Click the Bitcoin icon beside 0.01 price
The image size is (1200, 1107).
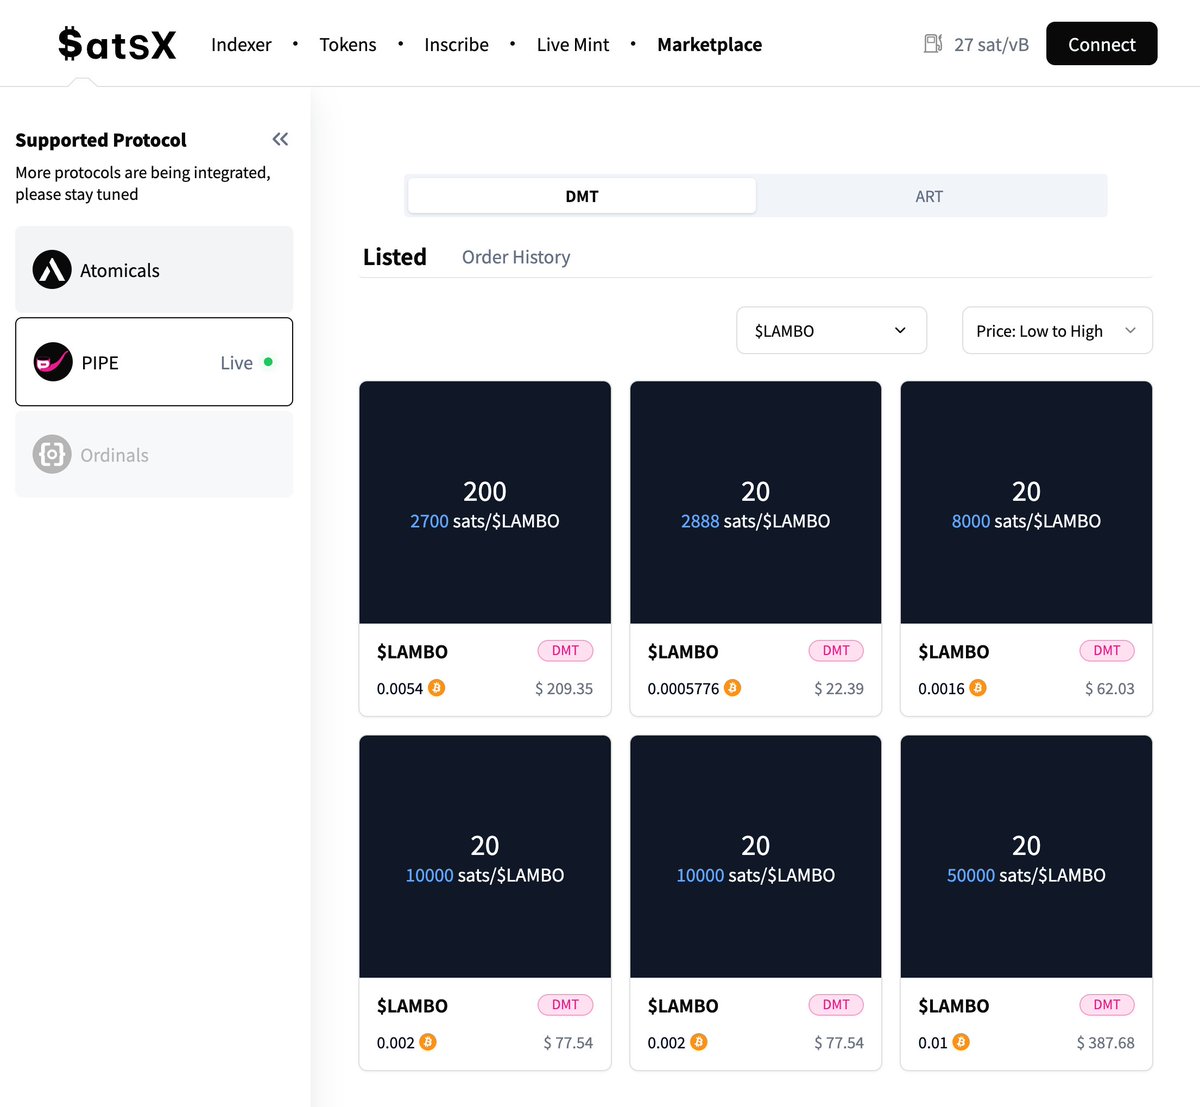[962, 1042]
